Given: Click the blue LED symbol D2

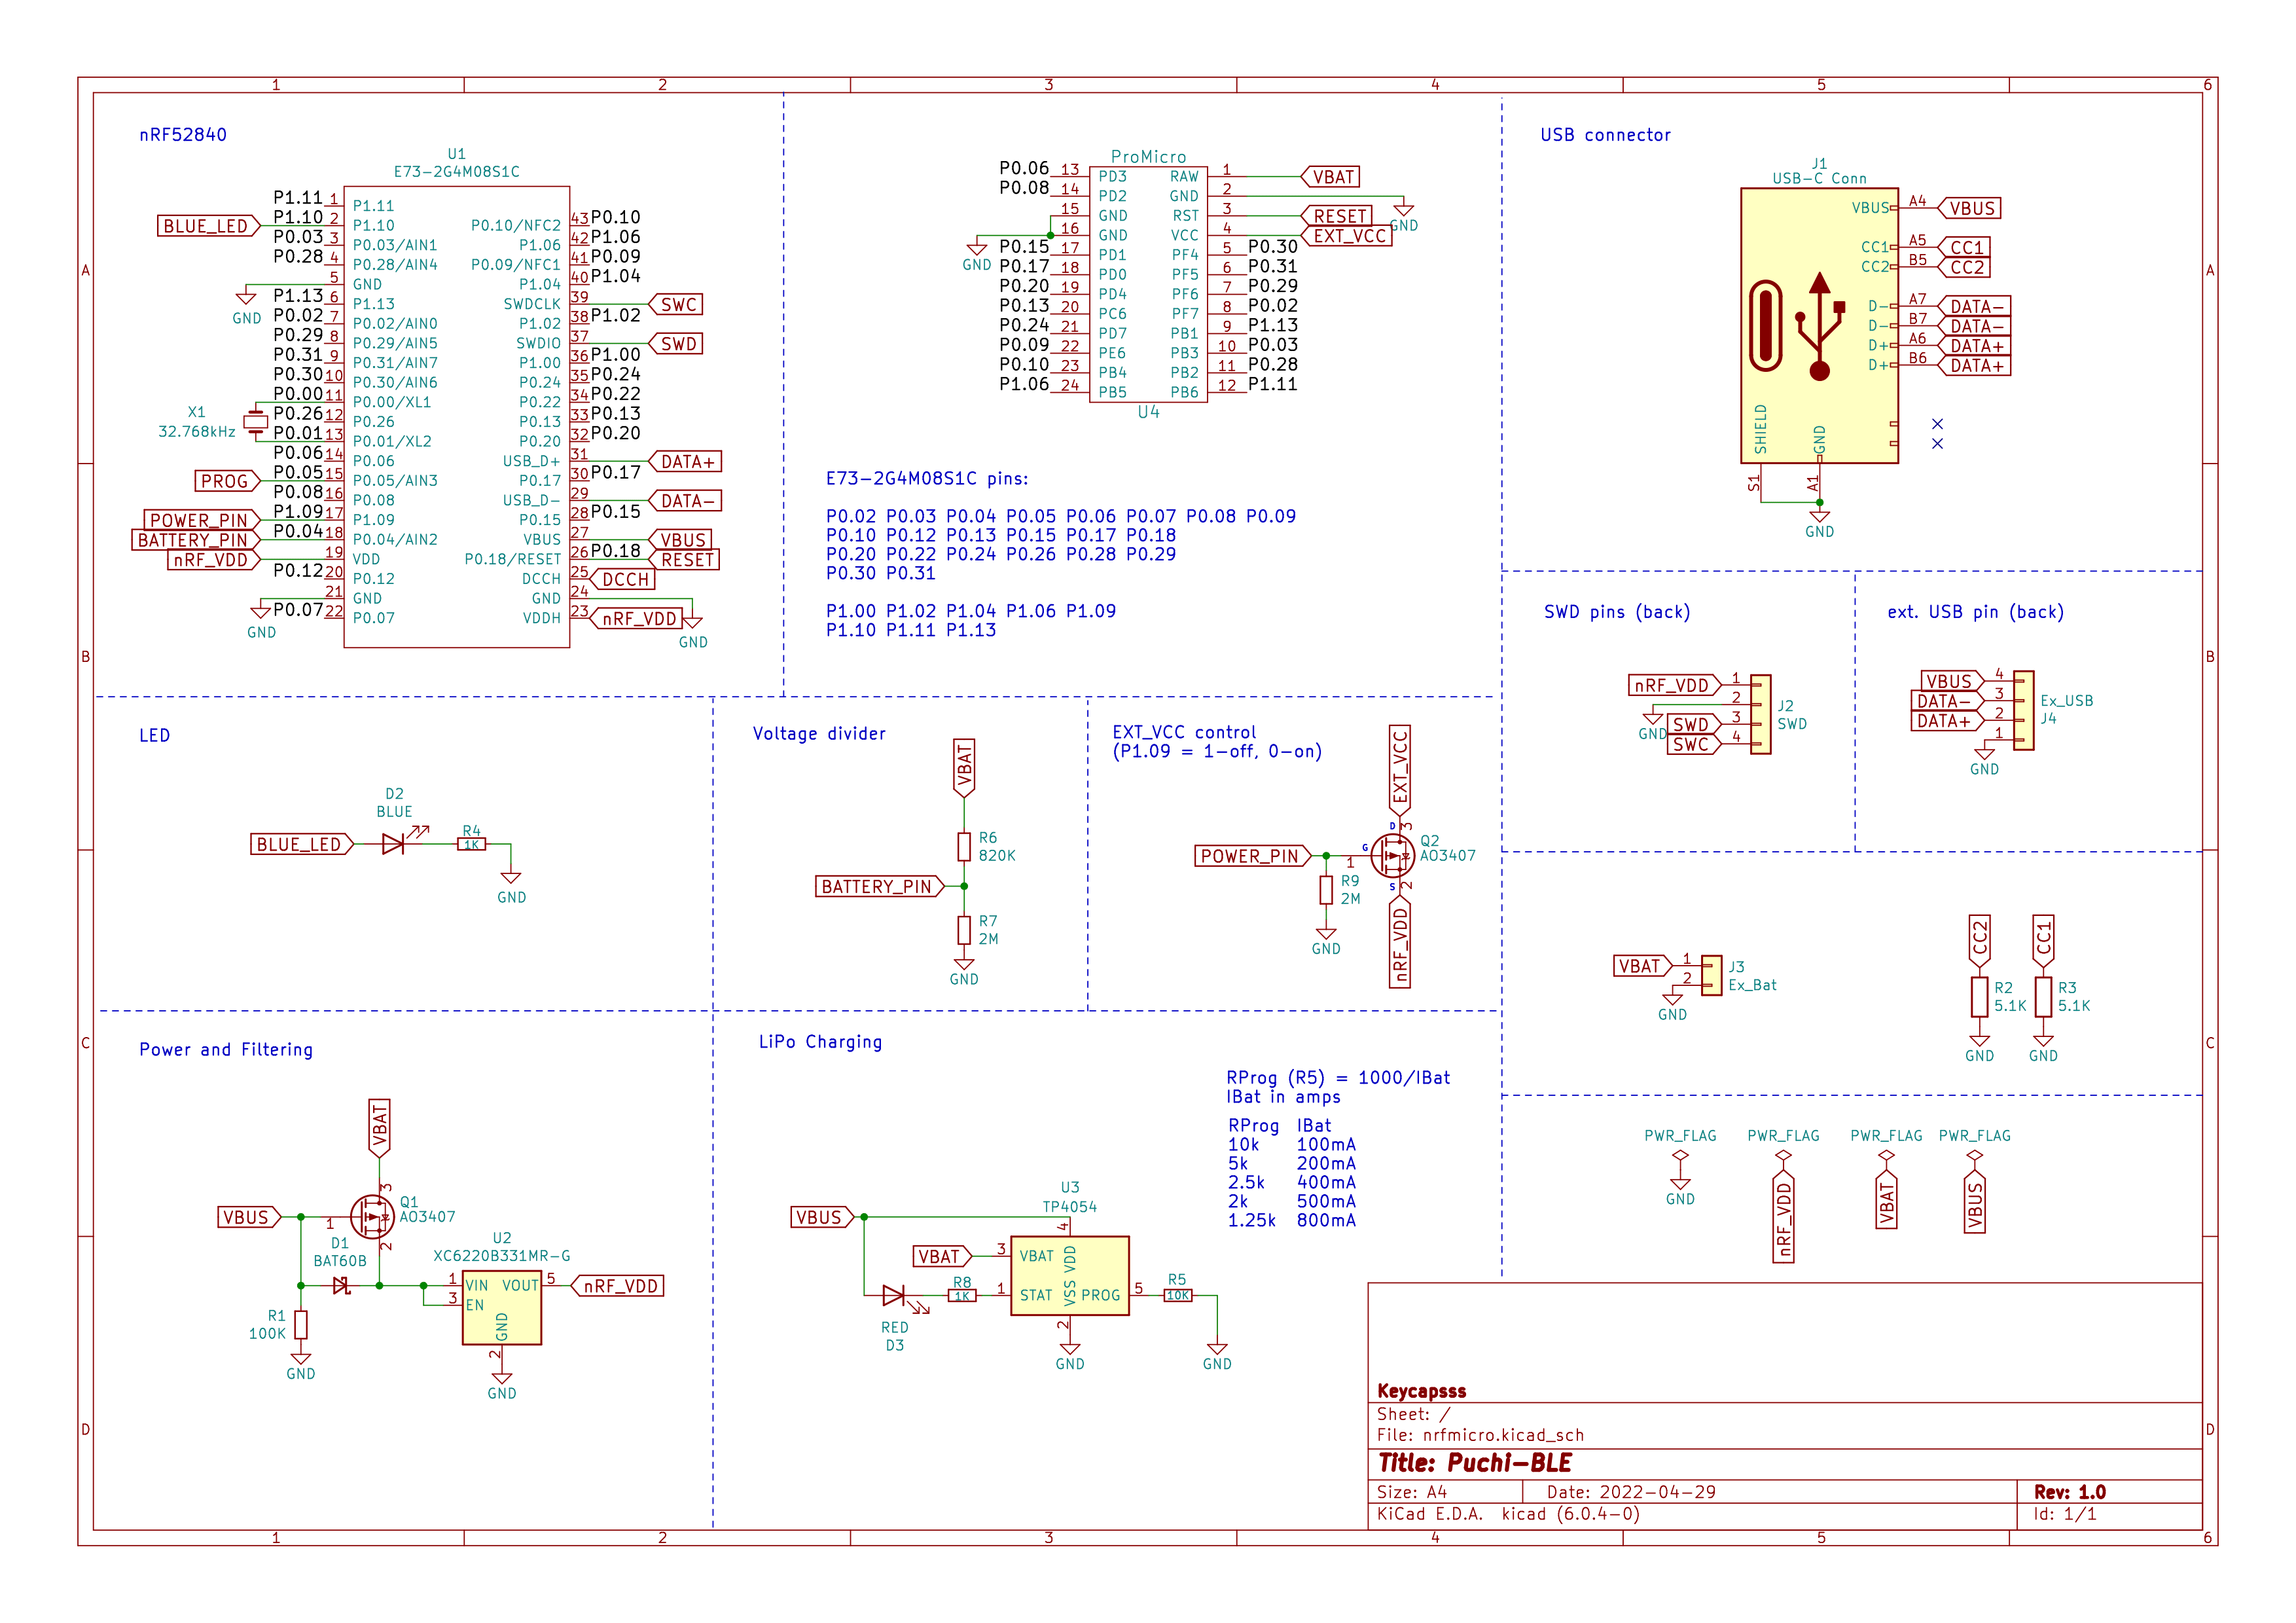Looking at the screenshot, I should pyautogui.click(x=392, y=843).
